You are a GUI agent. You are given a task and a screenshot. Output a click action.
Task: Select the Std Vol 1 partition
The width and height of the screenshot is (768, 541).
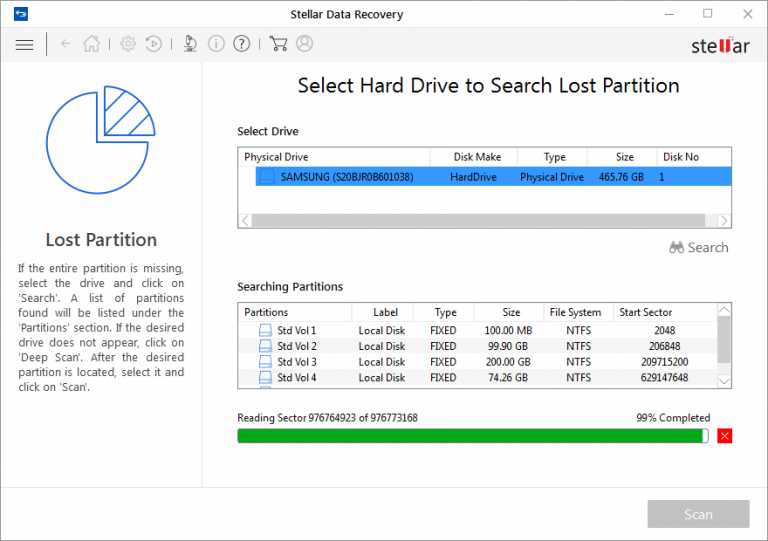(x=296, y=331)
